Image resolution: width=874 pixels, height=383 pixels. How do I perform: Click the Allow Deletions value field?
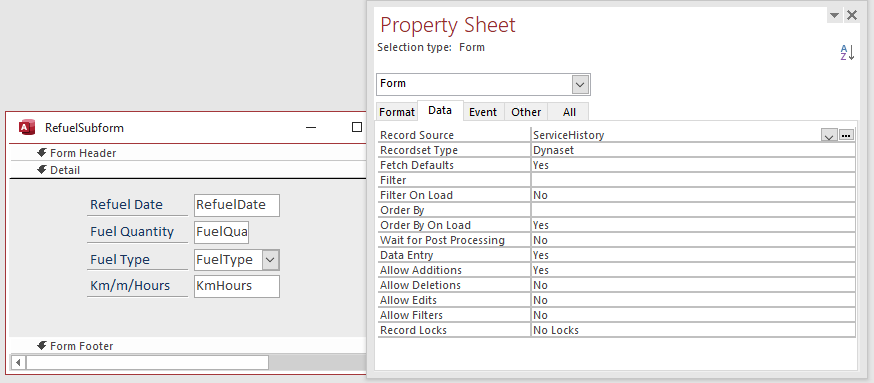(x=693, y=285)
